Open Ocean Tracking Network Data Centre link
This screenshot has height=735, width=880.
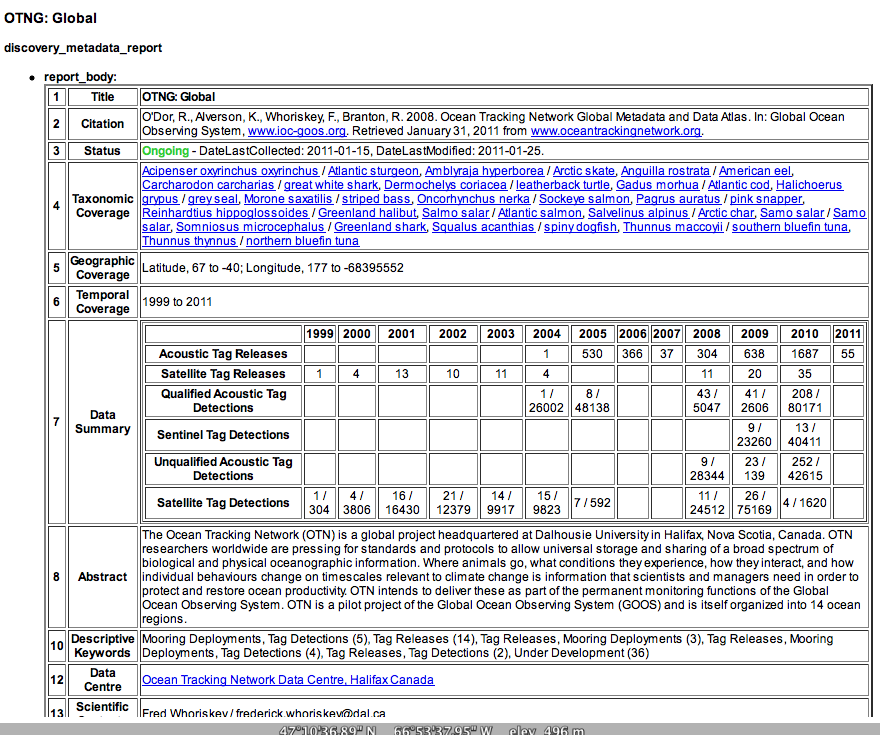pyautogui.click(x=288, y=680)
